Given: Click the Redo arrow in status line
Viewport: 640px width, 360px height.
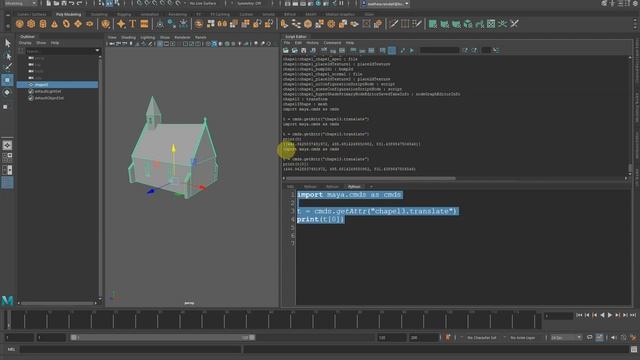Looking at the screenshot, I should tap(80, 3).
